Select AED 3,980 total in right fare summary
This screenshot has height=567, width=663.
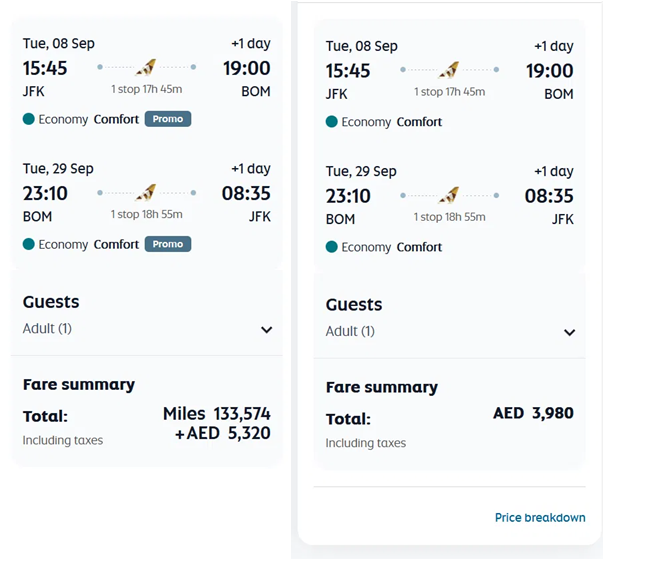click(533, 413)
